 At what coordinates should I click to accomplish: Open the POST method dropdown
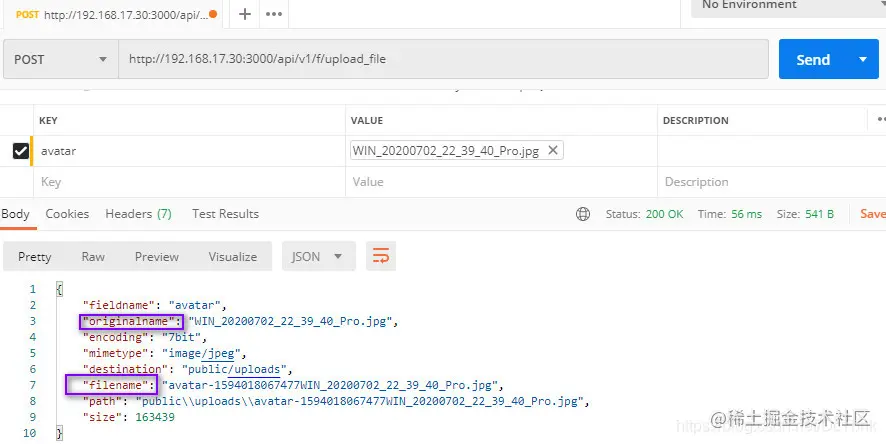61,59
